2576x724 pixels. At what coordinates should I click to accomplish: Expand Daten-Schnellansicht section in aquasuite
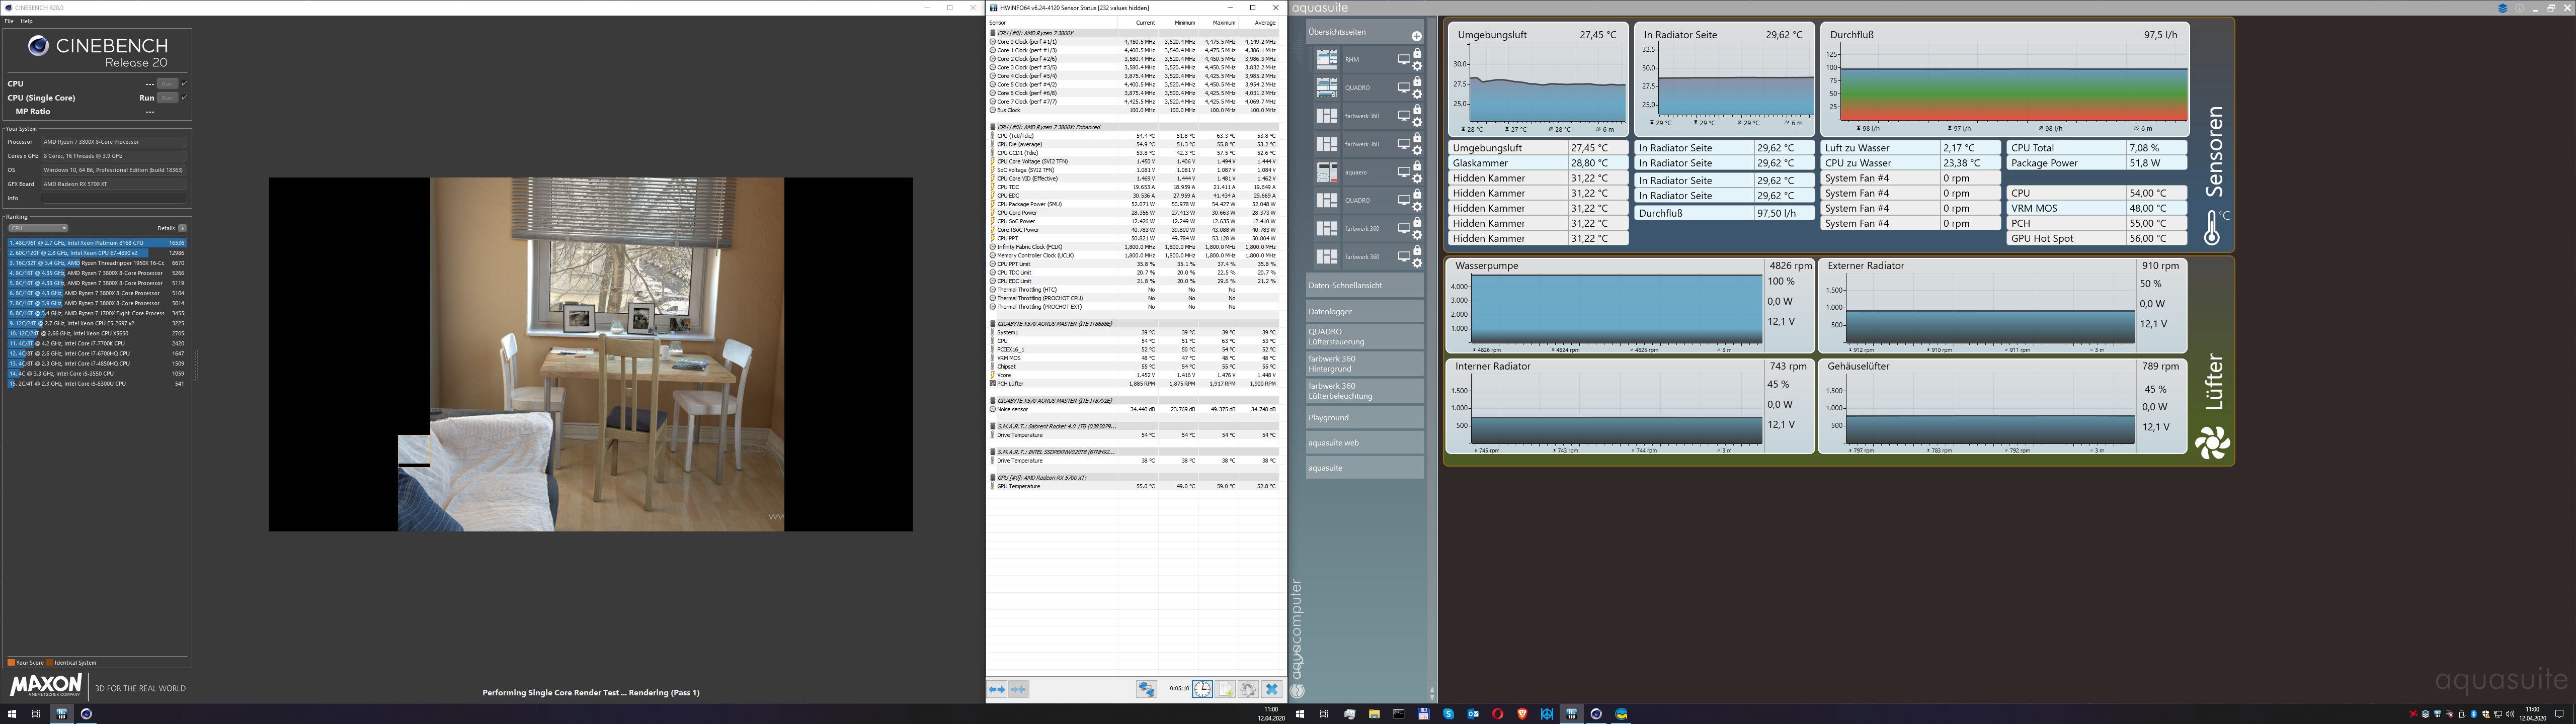click(1364, 285)
